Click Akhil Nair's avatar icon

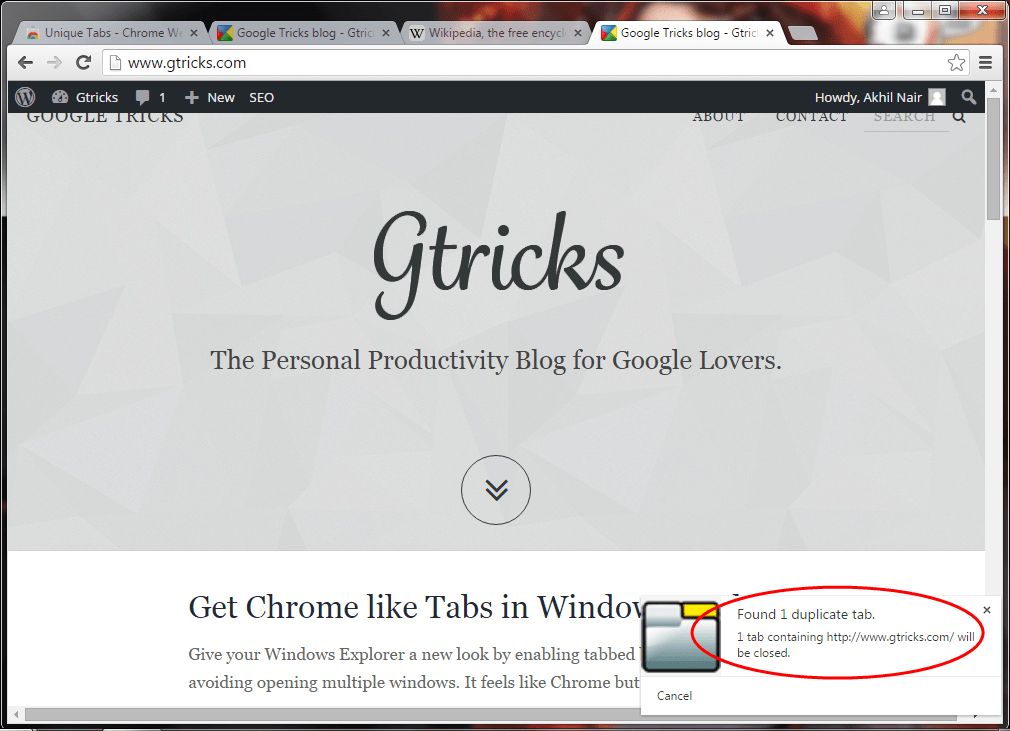click(x=937, y=97)
